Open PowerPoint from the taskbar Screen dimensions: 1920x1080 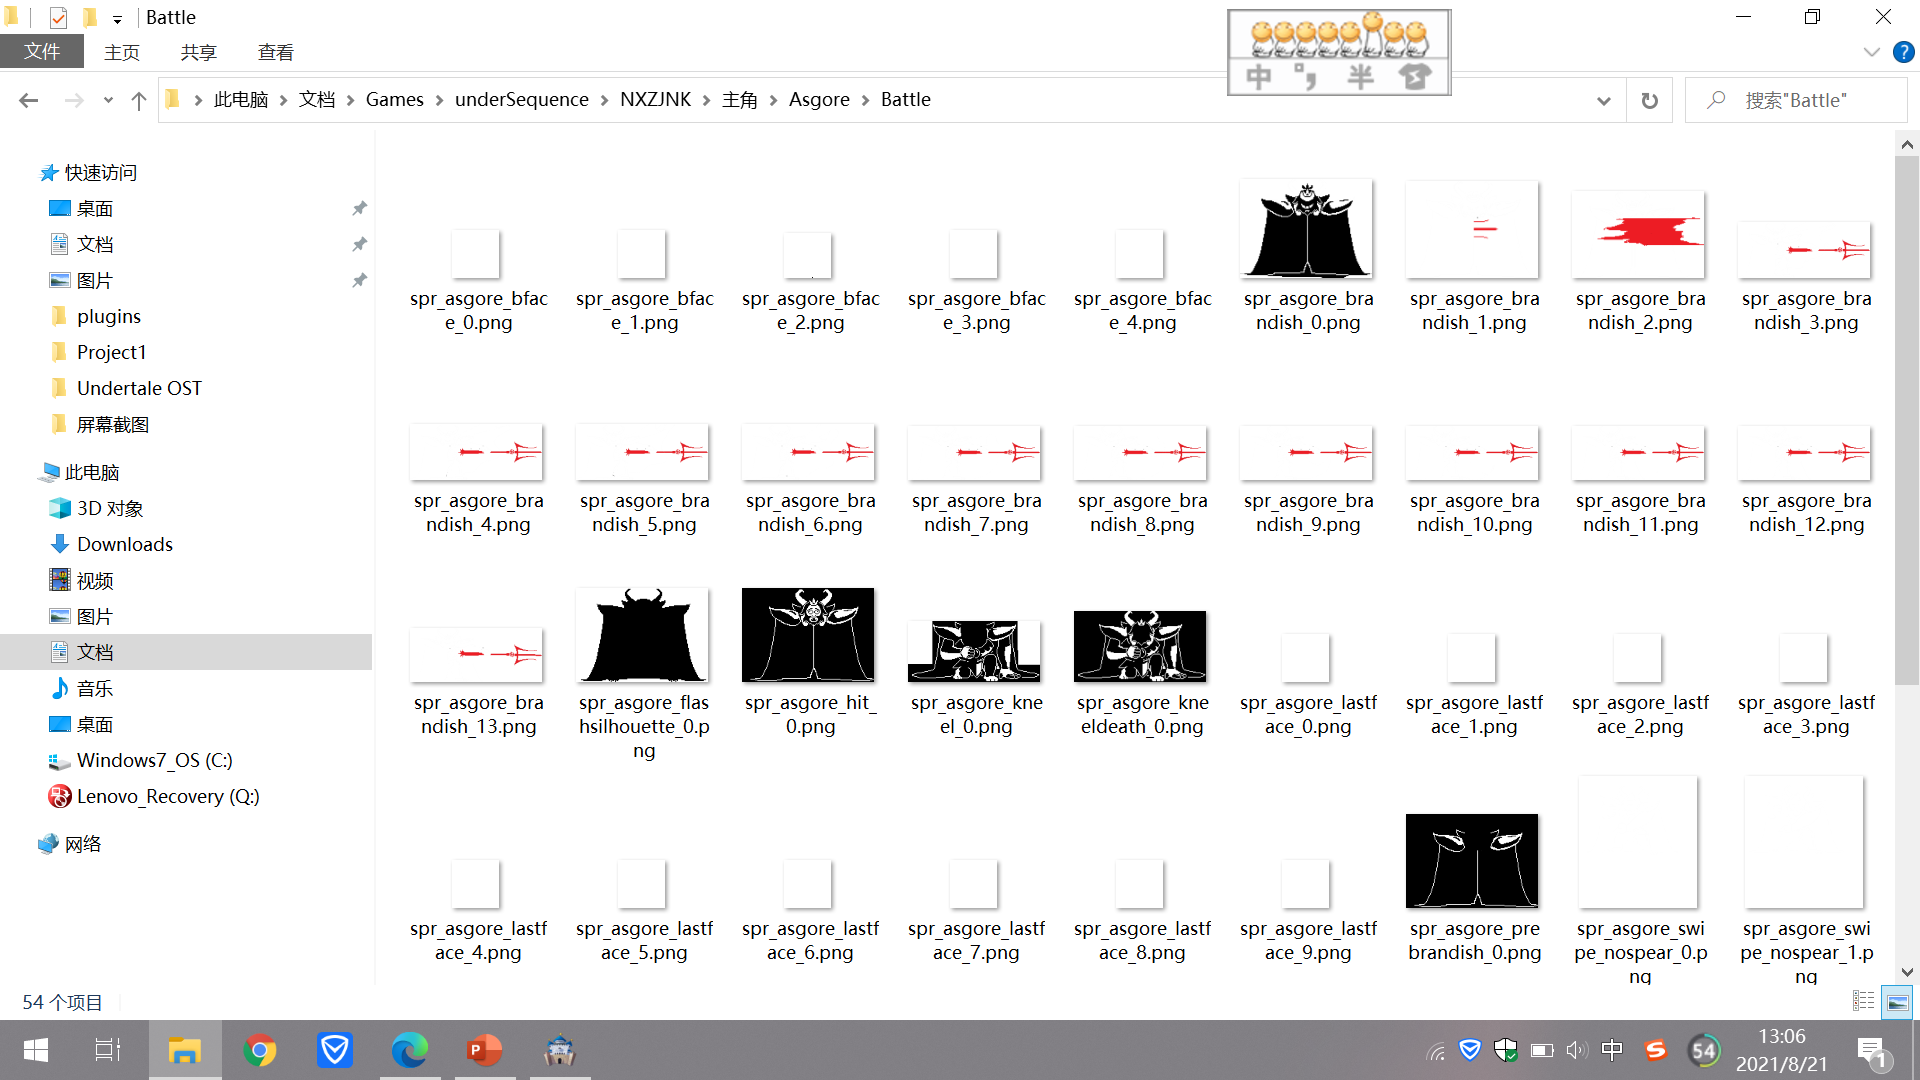tap(484, 1050)
